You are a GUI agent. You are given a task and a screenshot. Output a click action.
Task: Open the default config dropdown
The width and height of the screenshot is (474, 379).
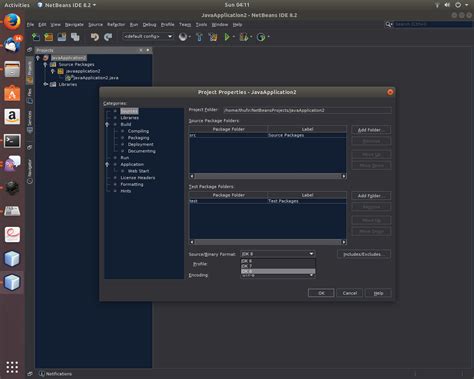pos(148,36)
